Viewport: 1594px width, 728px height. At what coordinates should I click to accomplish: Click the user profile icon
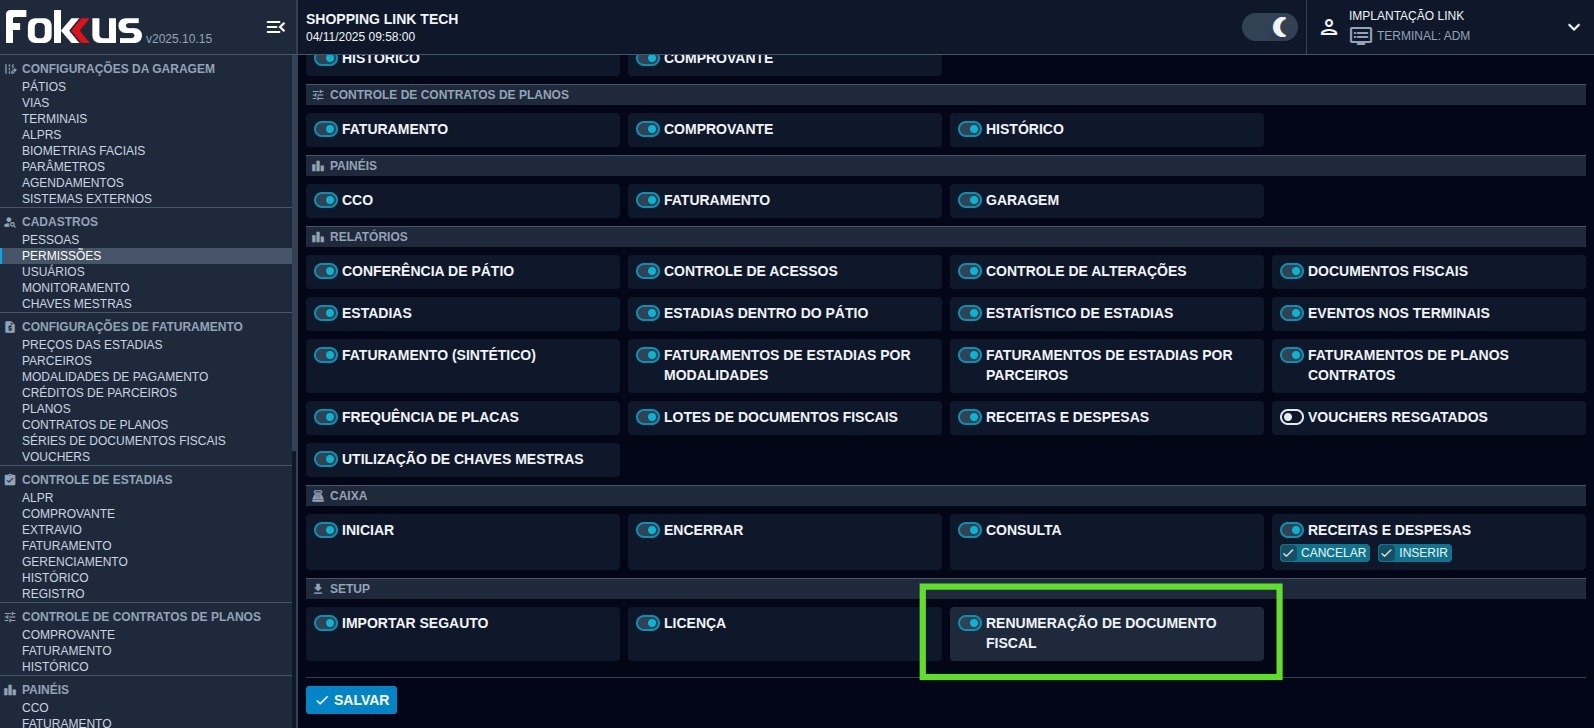click(x=1329, y=27)
